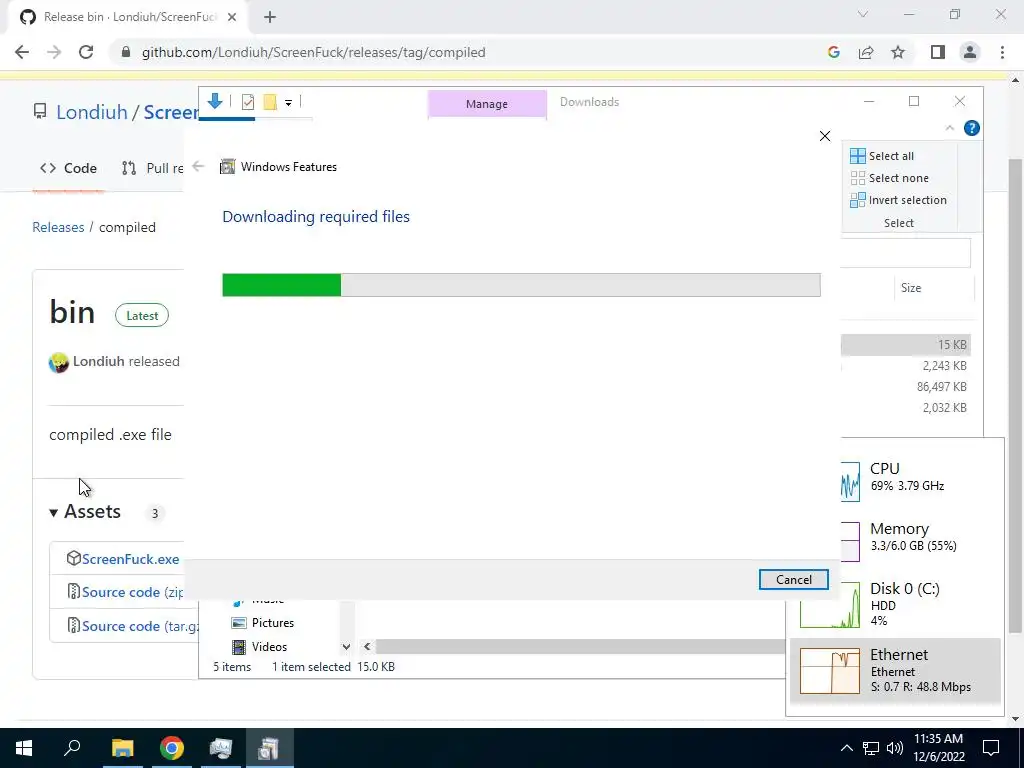Open Videos in Explorer navigation pane
The image size is (1024, 768).
(x=260, y=647)
